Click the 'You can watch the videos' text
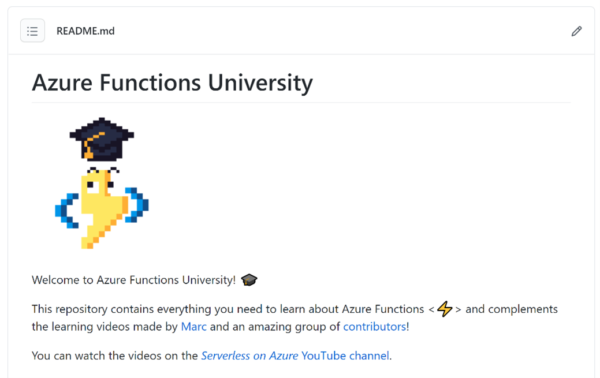This screenshot has height=378, width=600. coord(114,356)
